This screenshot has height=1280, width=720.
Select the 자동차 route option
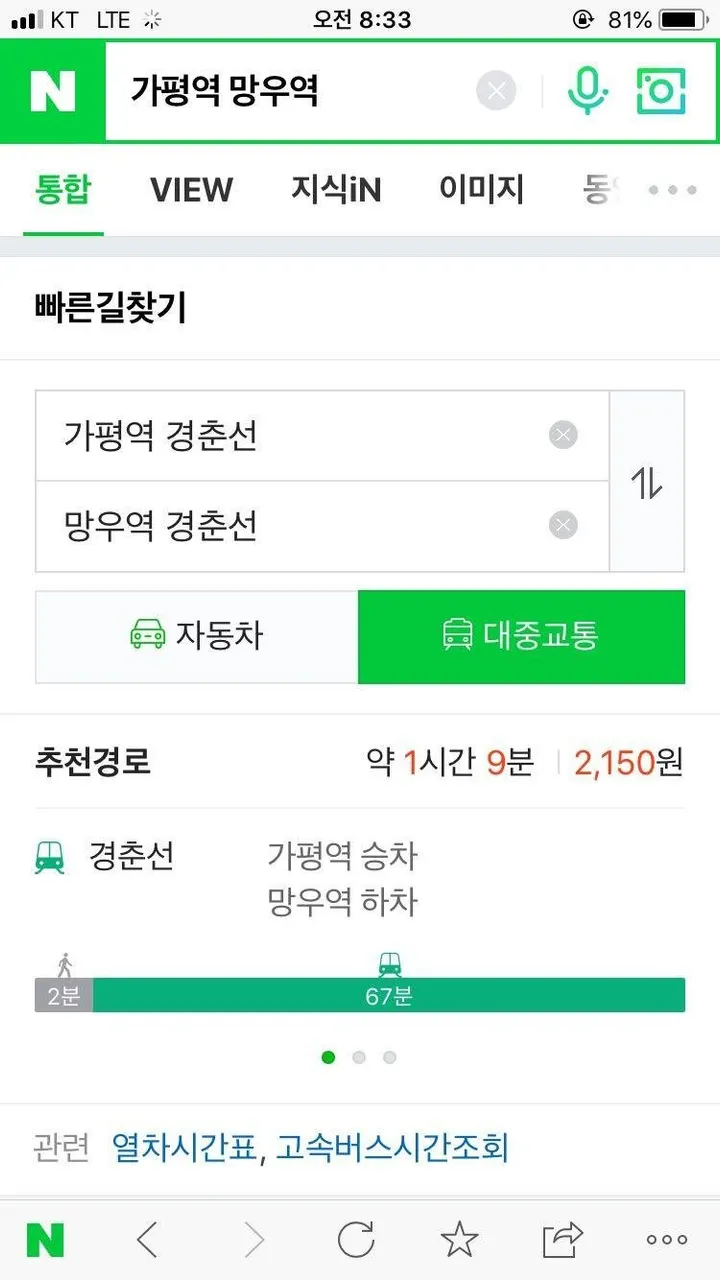point(197,636)
